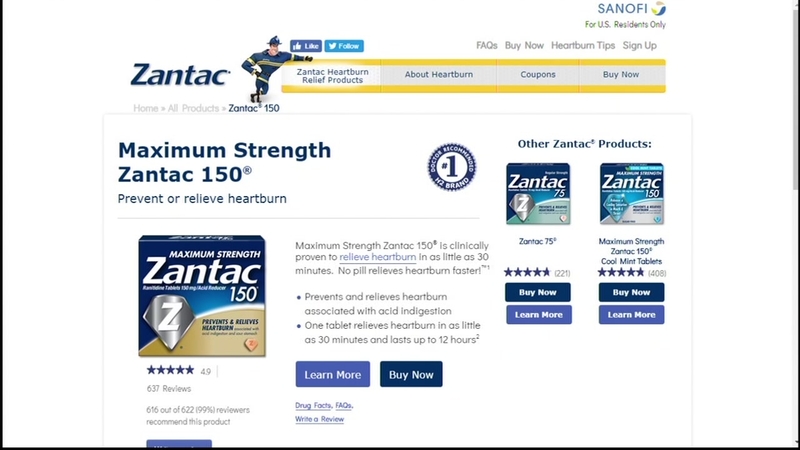The image size is (800, 450).
Task: Open the Drug Facts link
Action: (x=313, y=405)
